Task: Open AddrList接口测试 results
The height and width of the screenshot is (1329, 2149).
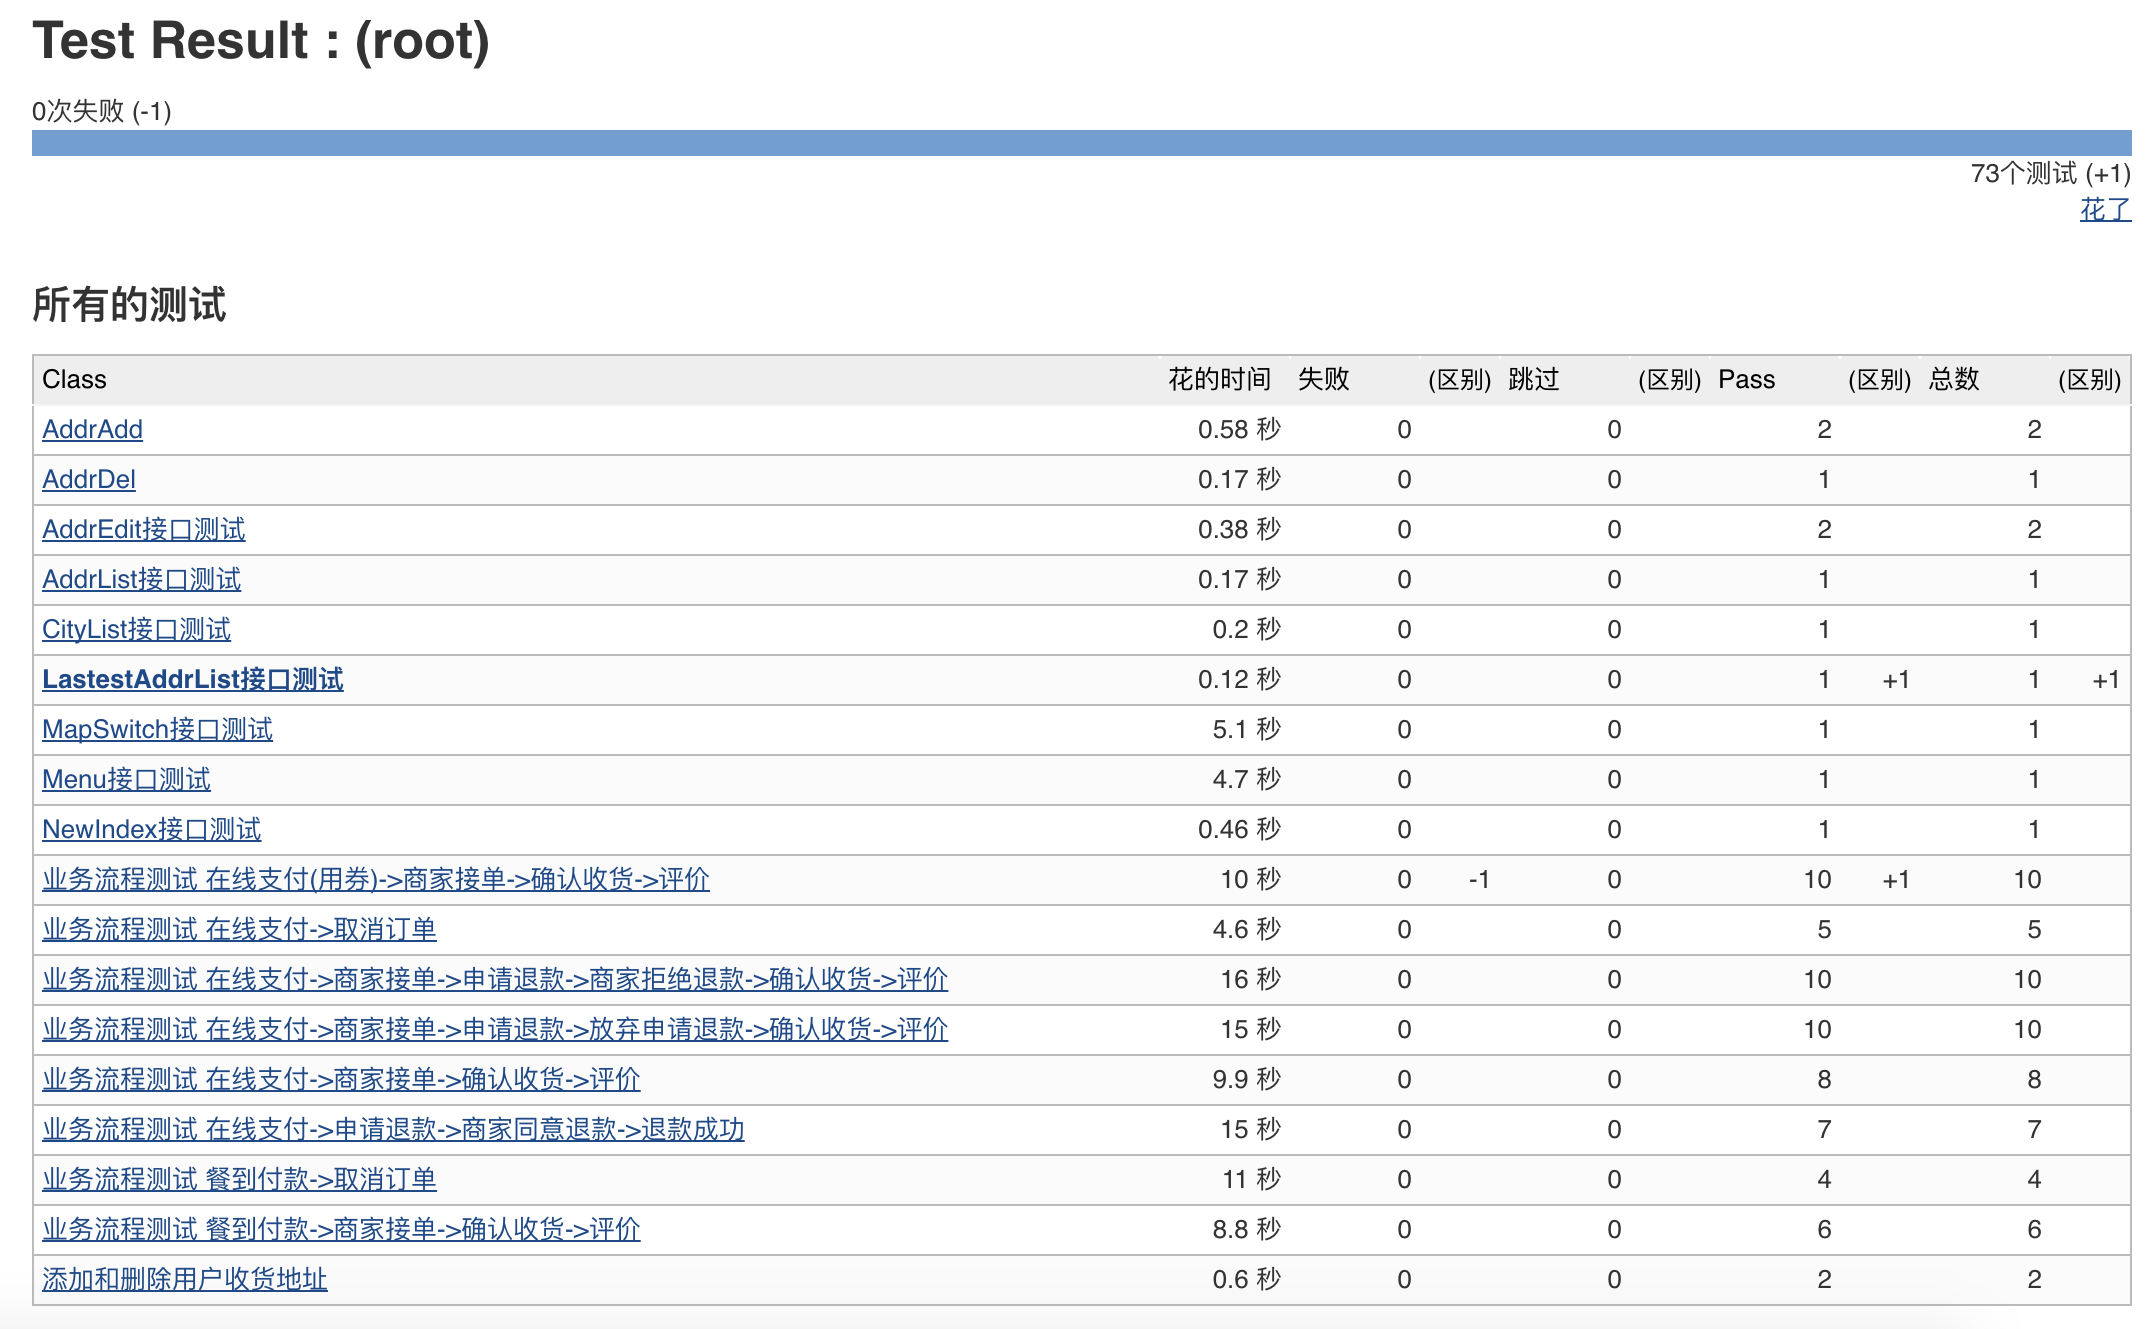Action: point(141,579)
